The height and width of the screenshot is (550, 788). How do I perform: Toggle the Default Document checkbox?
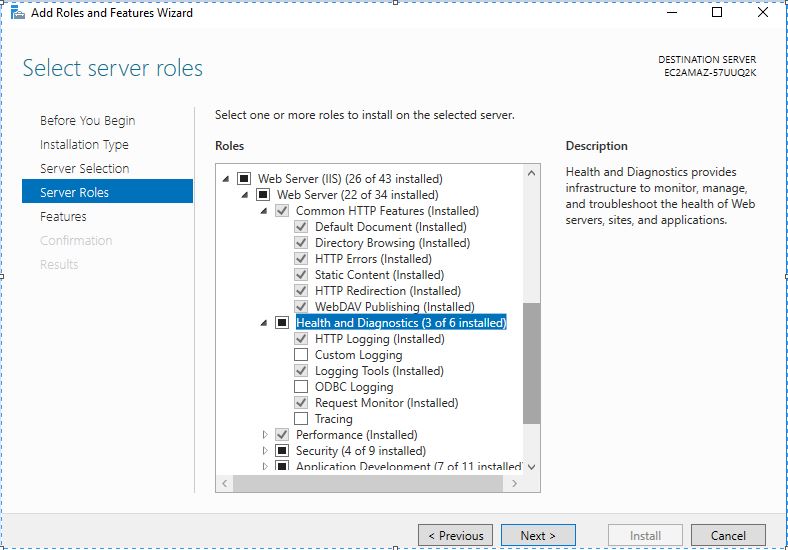click(301, 227)
